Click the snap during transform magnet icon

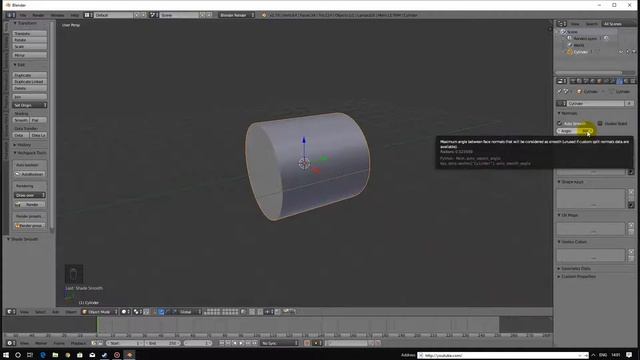click(260, 311)
